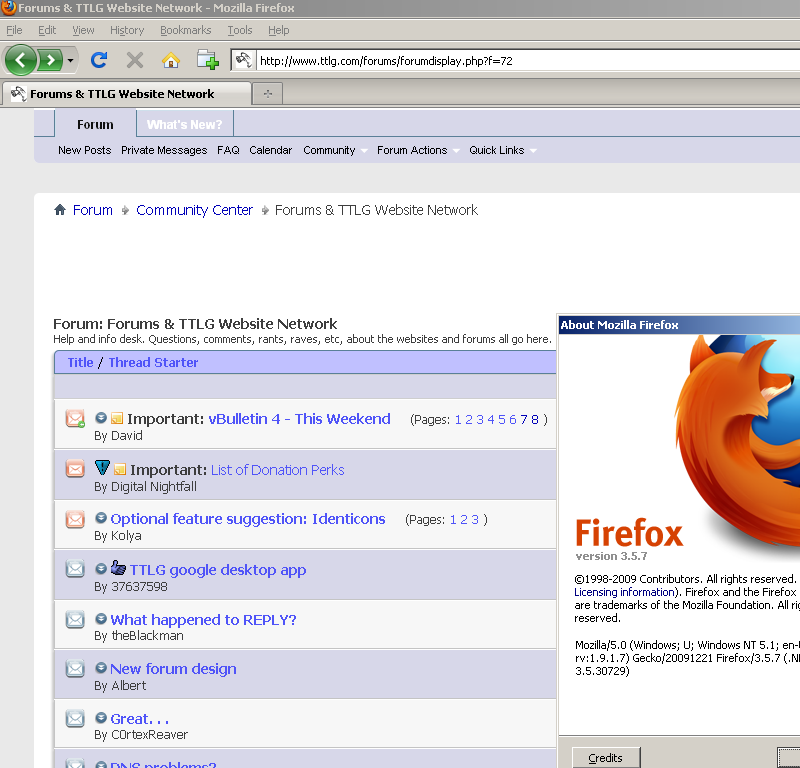This screenshot has height=768, width=800.
Task: Click the blue post icon before New forum design
Action: pyautogui.click(x=101, y=667)
